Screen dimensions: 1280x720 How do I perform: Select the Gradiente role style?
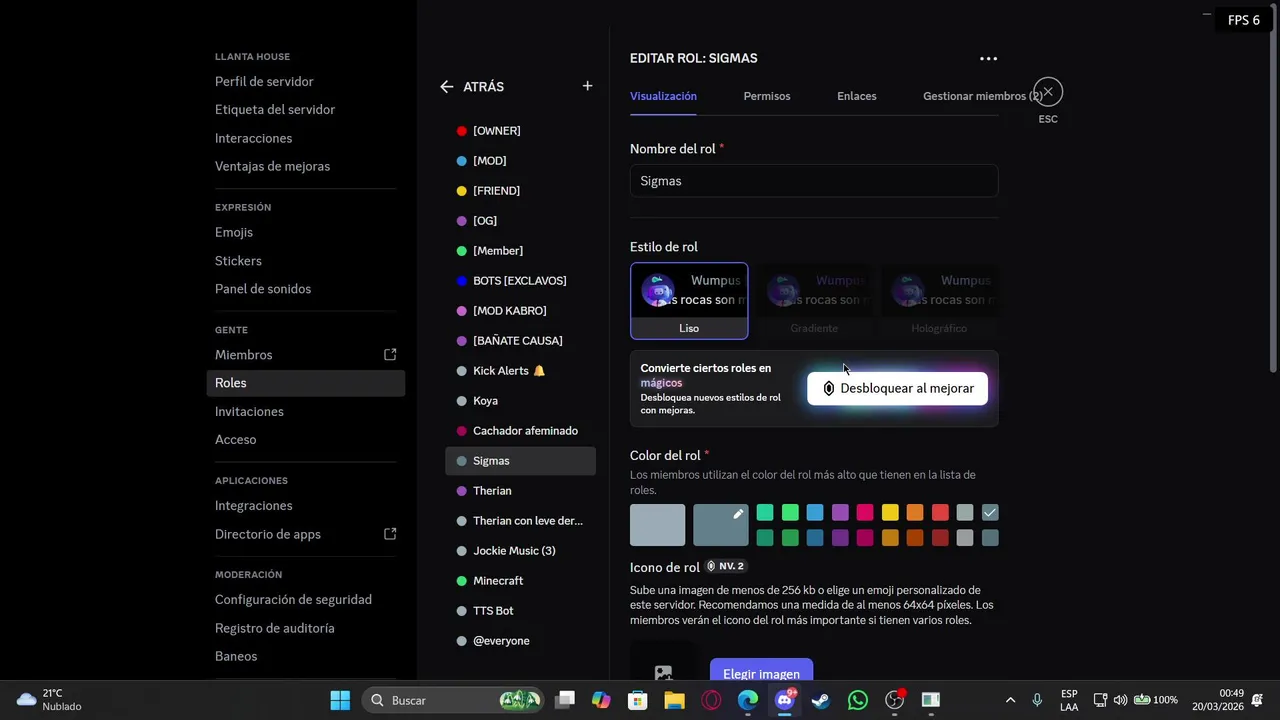tap(814, 301)
